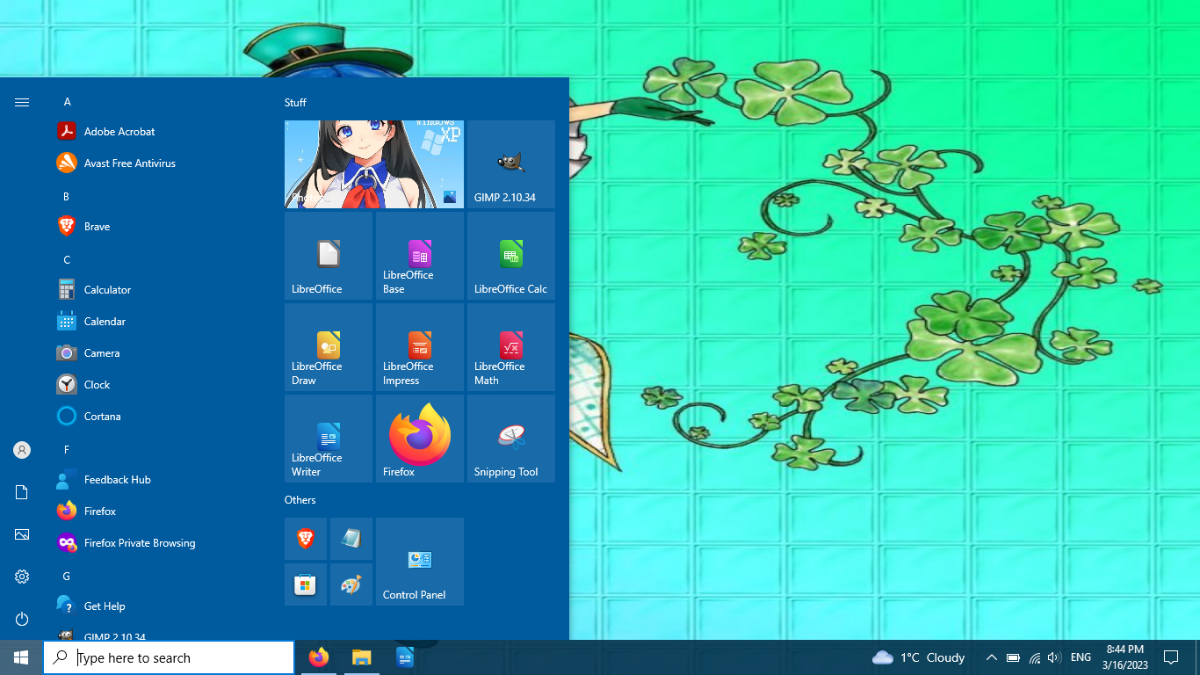Open the Photos live tile with anime image

(374, 164)
